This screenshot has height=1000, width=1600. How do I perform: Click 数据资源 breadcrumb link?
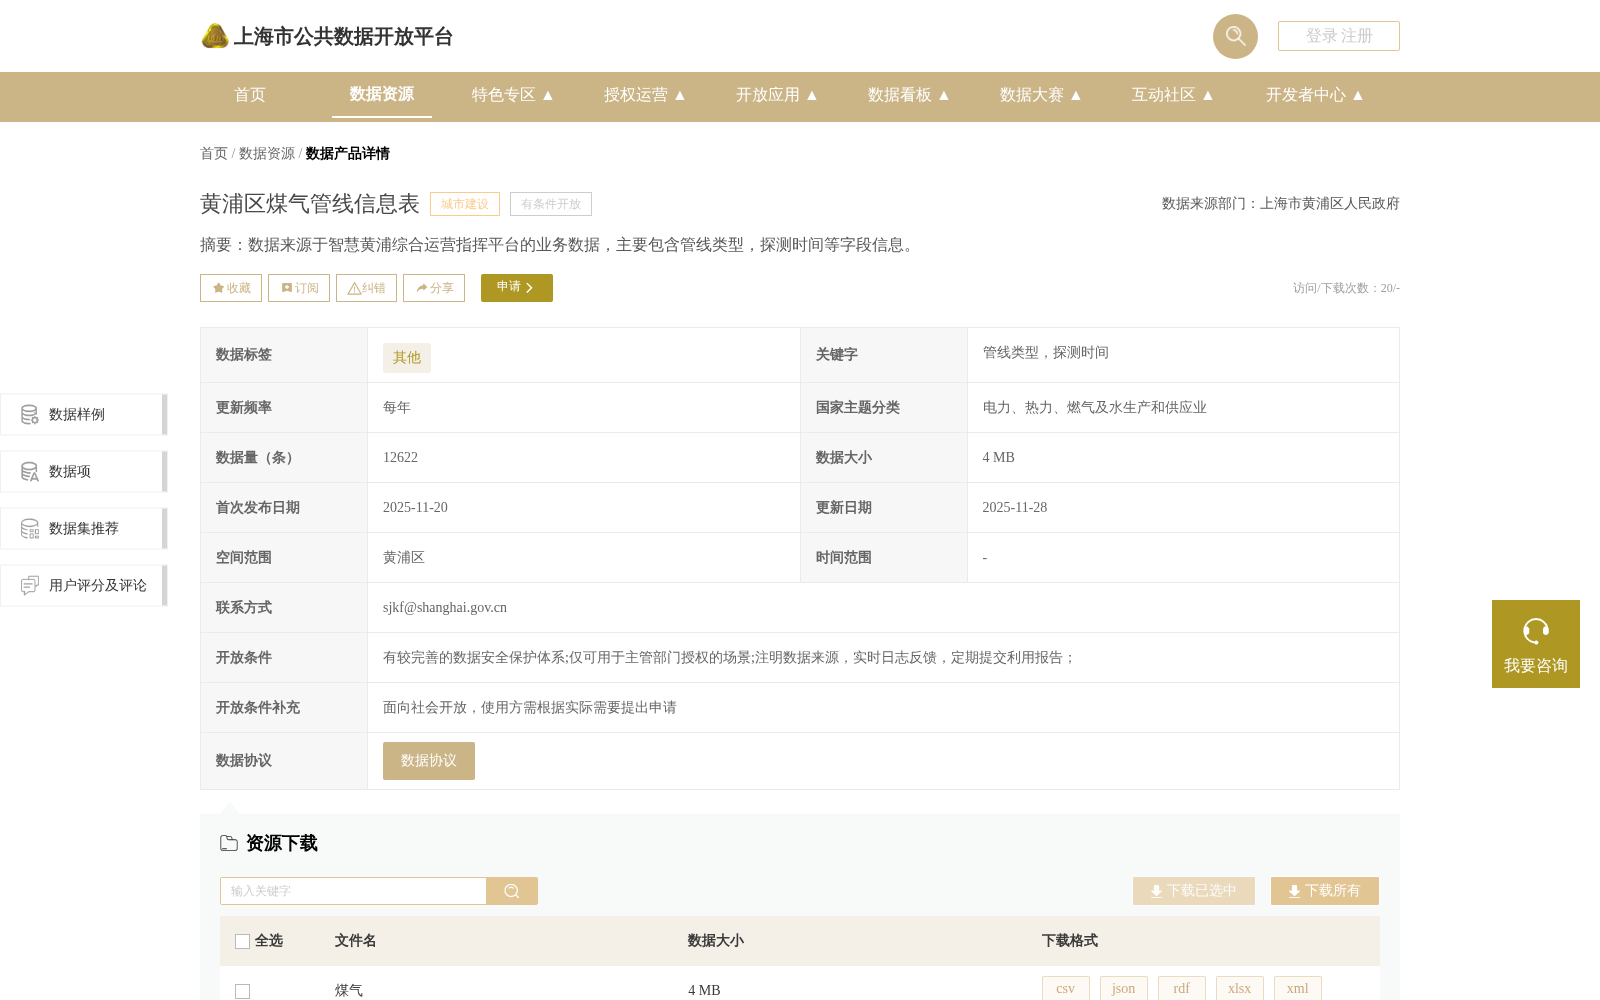[x=267, y=153]
